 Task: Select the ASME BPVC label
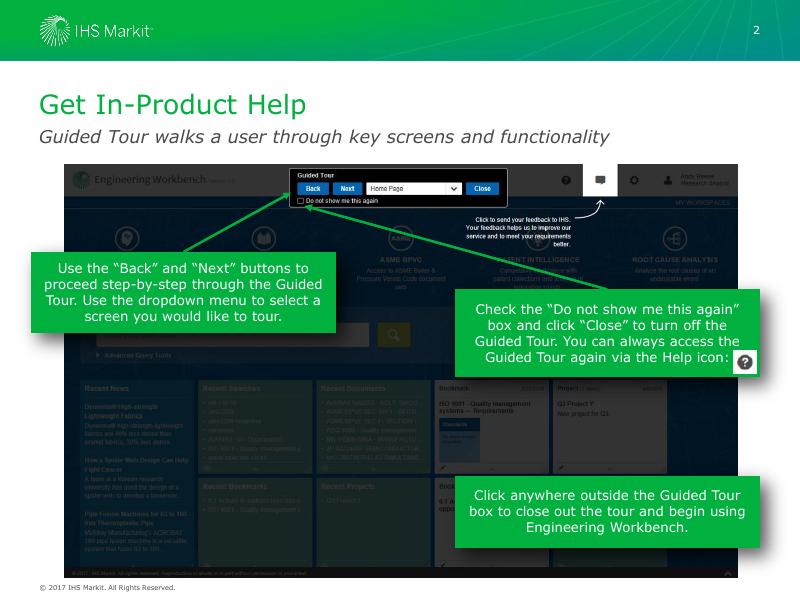(401, 260)
